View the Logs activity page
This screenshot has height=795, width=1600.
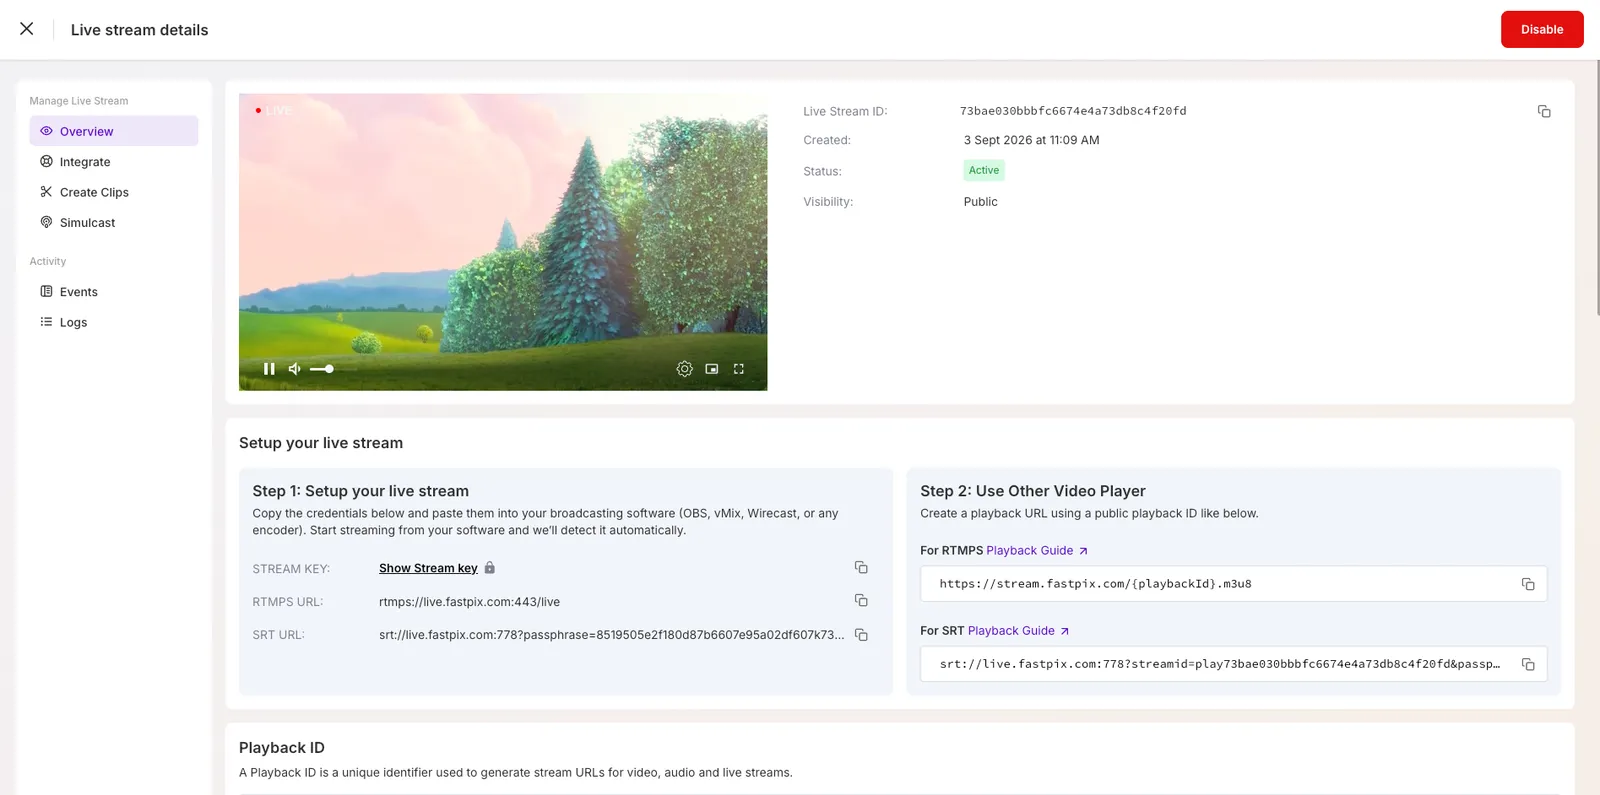coord(114,322)
